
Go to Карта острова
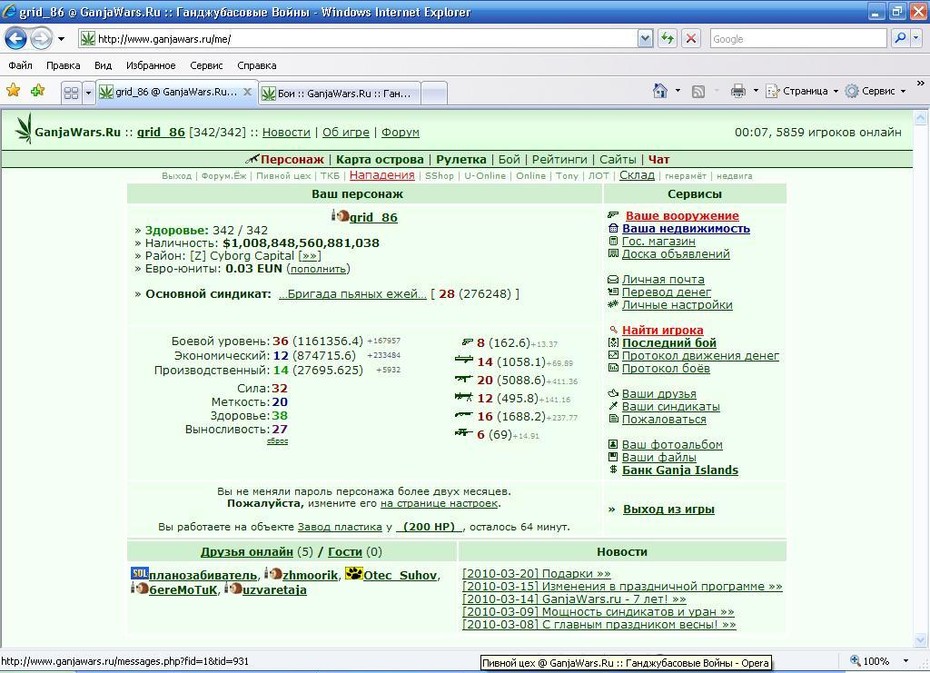pos(380,160)
